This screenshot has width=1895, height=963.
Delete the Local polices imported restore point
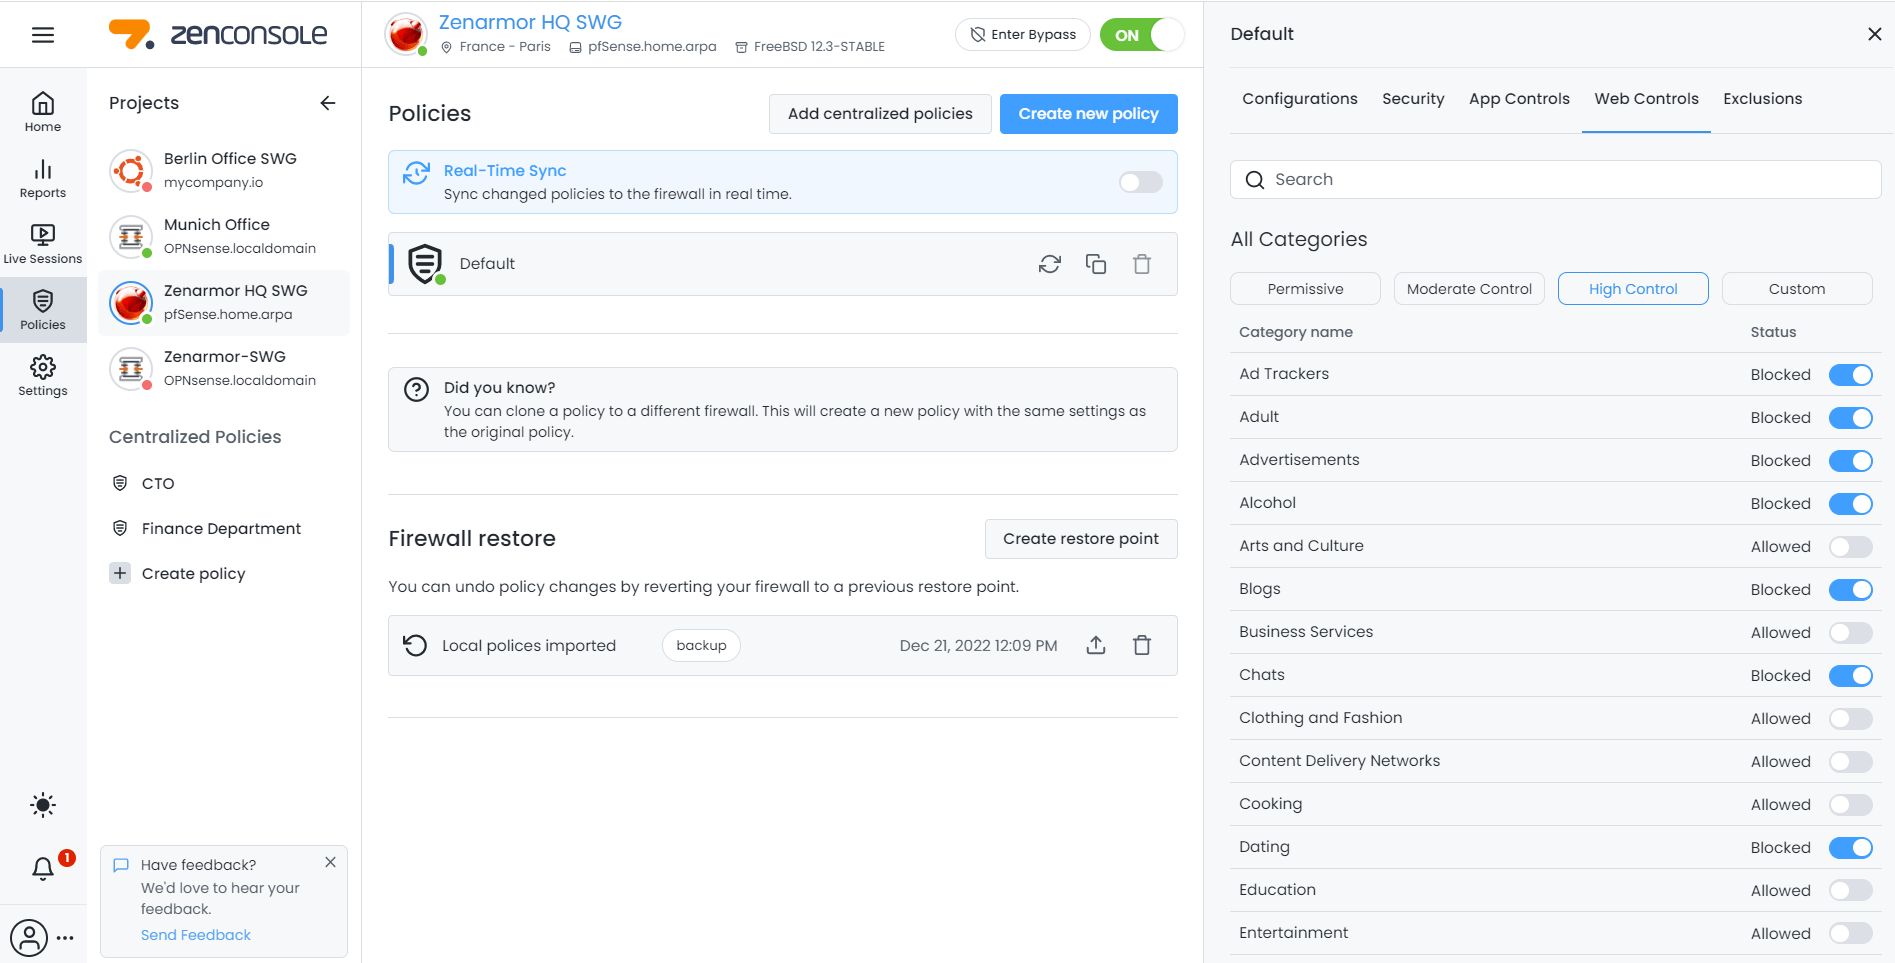(x=1142, y=645)
